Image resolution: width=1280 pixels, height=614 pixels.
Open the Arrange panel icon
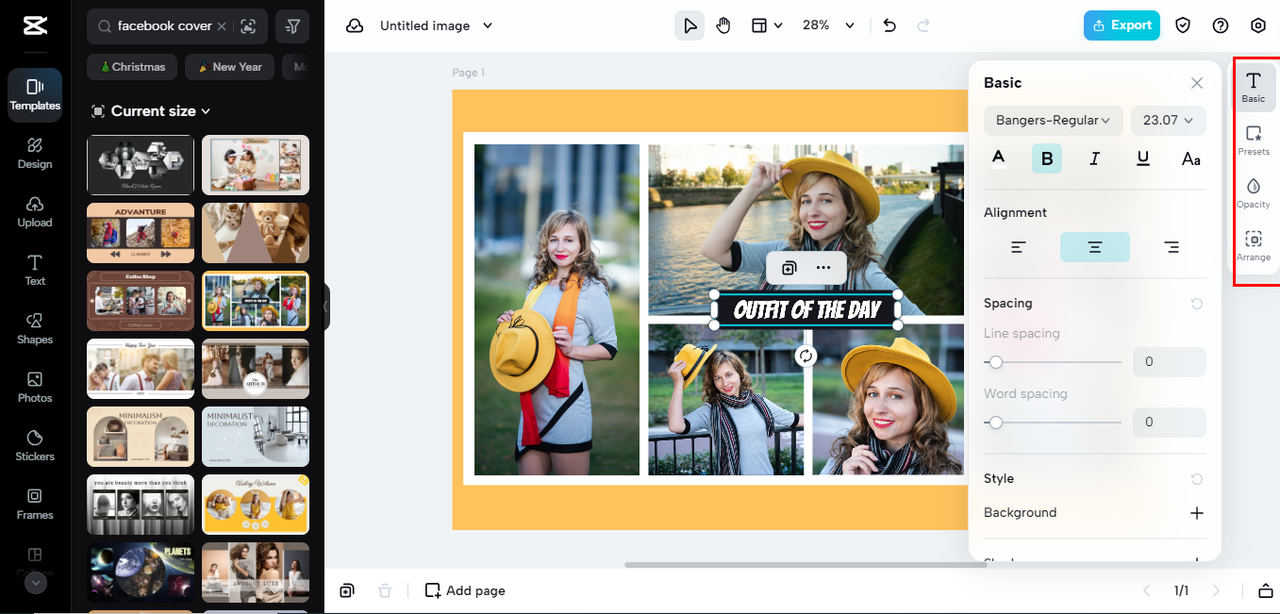tap(1253, 245)
